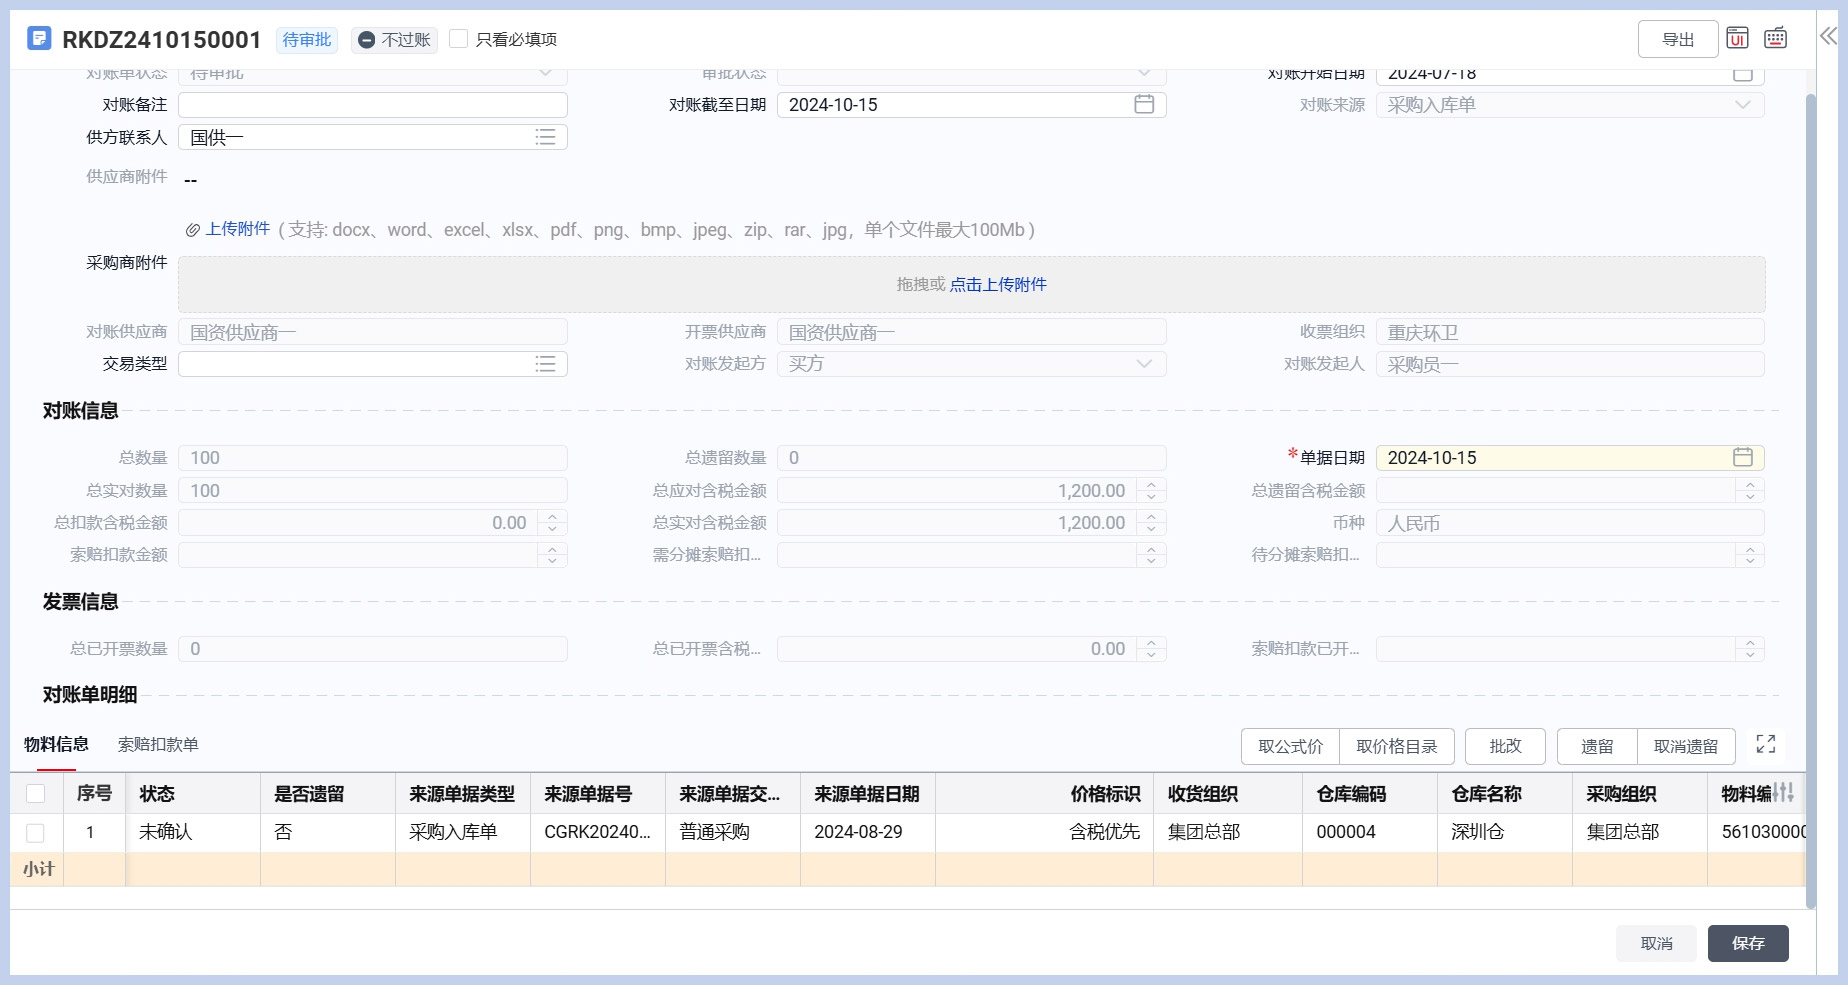Image resolution: width=1848 pixels, height=985 pixels.
Task: Expand detail table to fullscreen
Action: pos(1766,744)
